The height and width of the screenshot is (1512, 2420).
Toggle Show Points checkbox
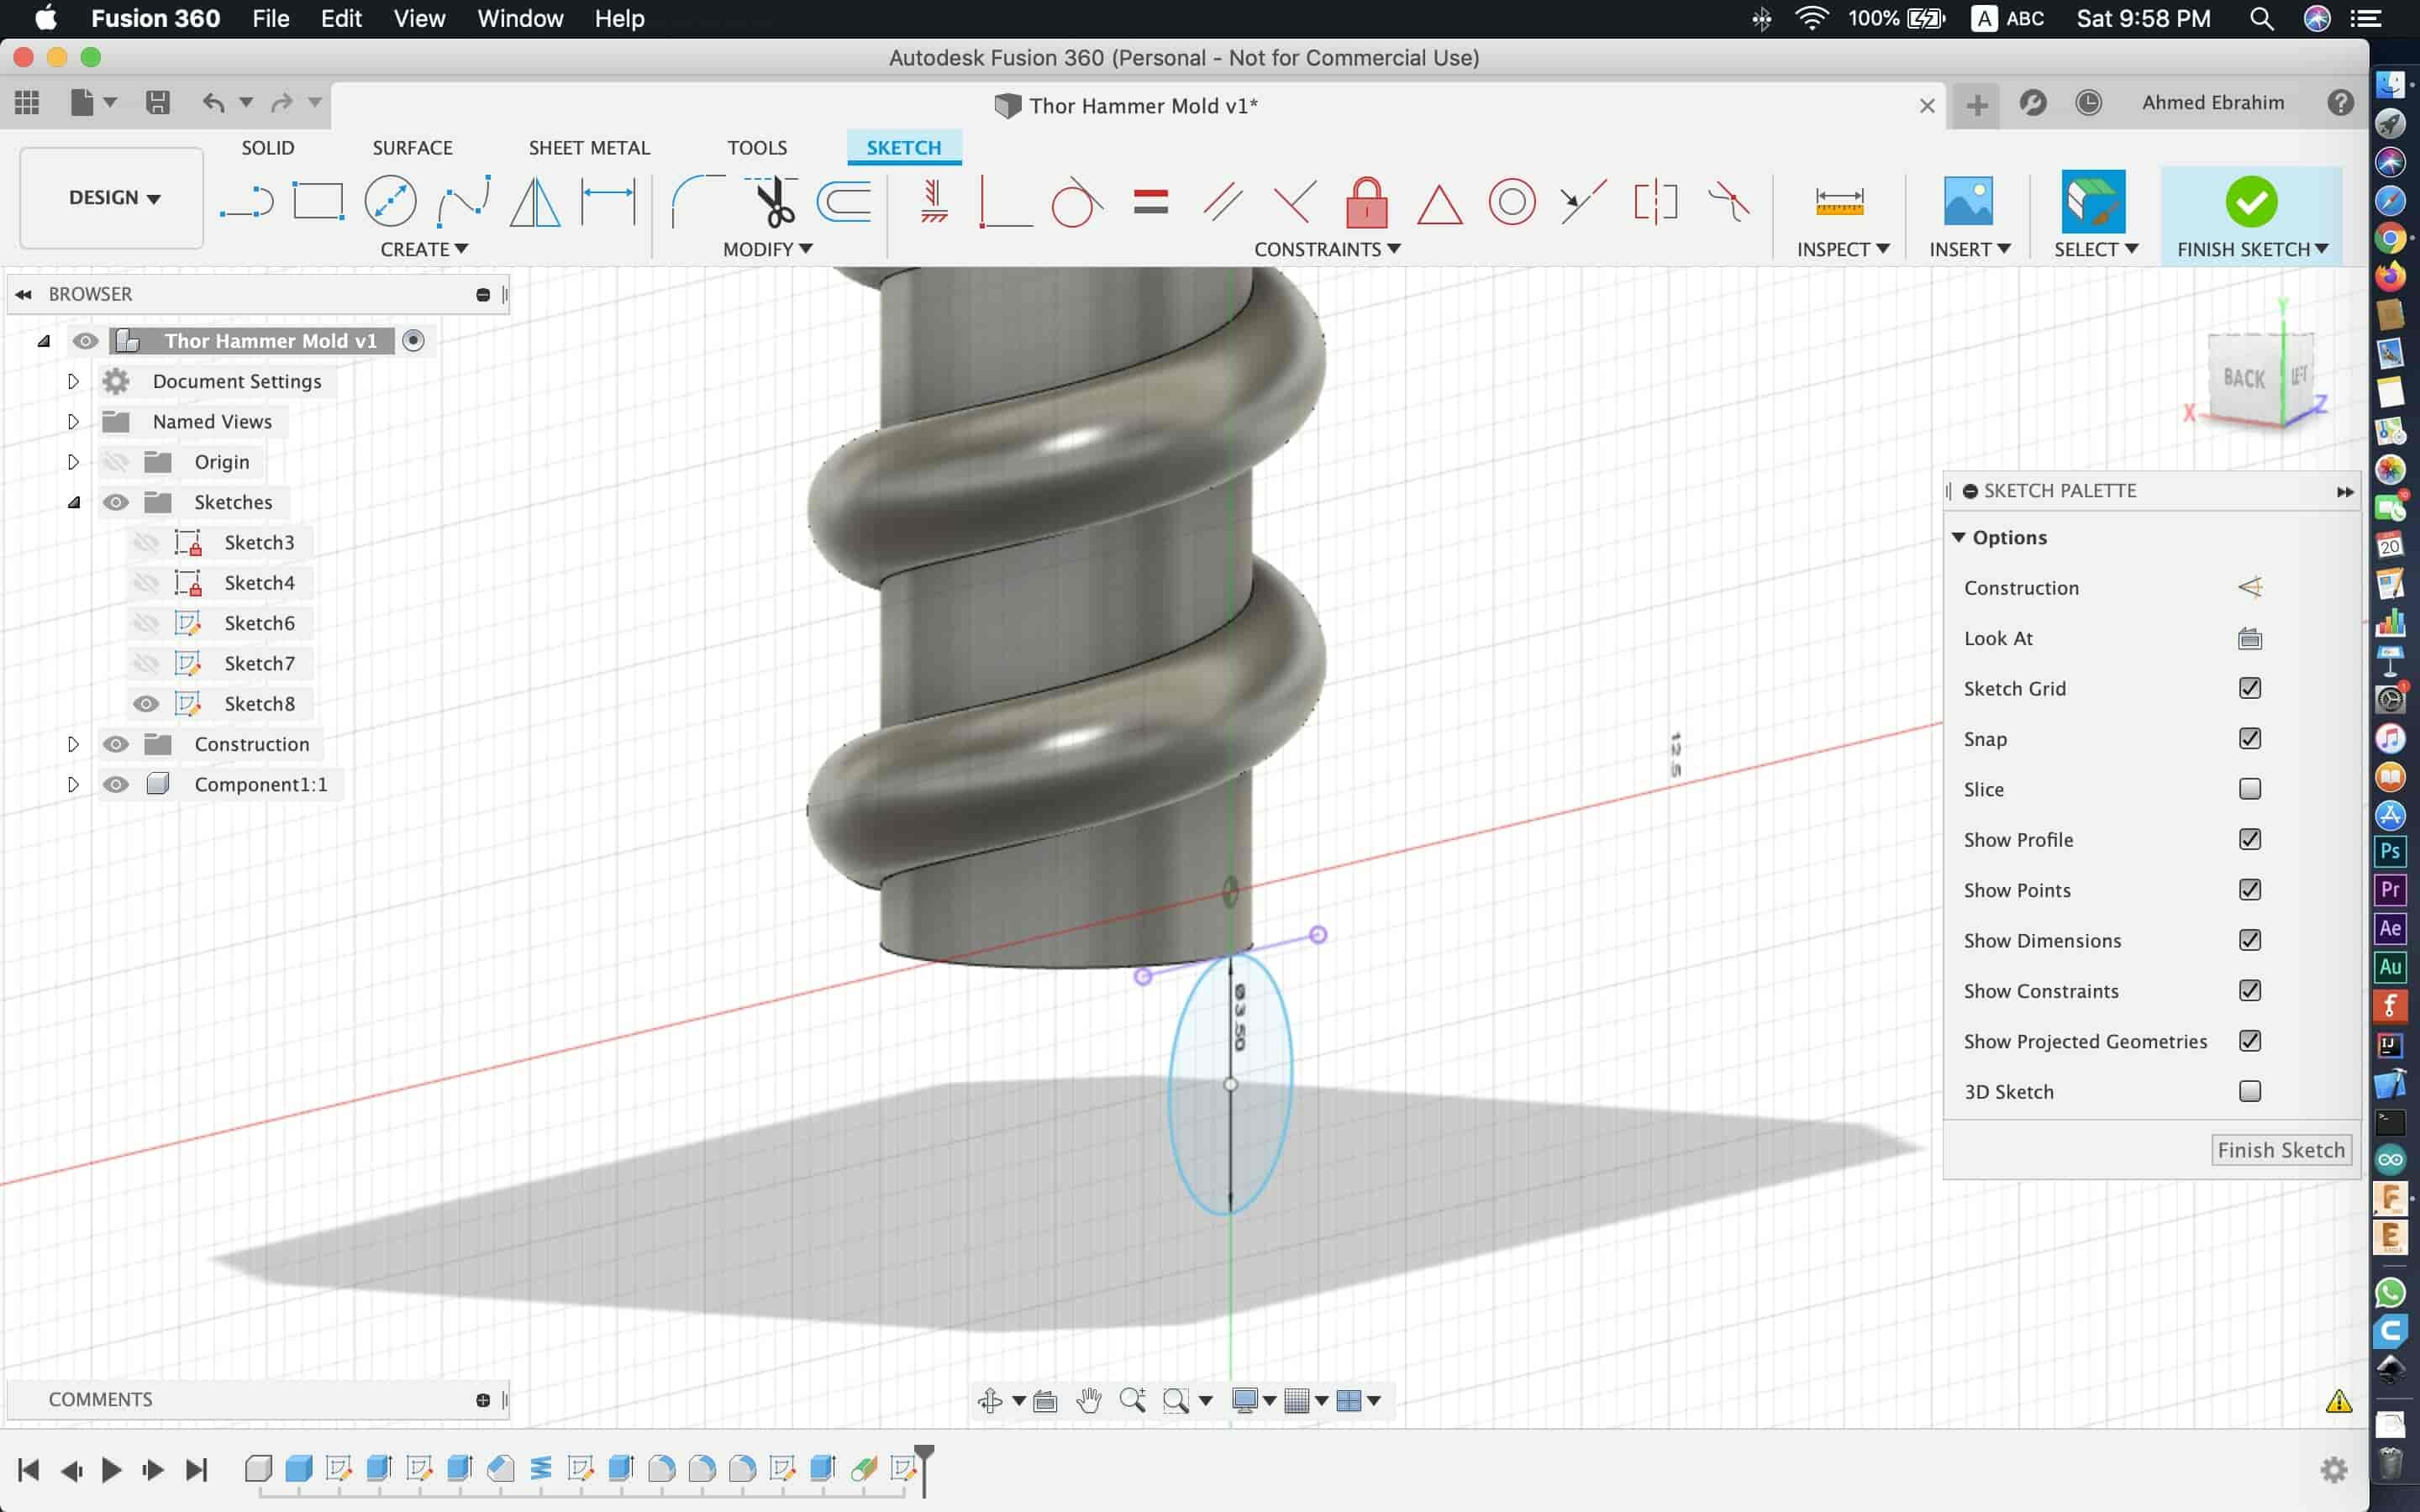[2250, 889]
